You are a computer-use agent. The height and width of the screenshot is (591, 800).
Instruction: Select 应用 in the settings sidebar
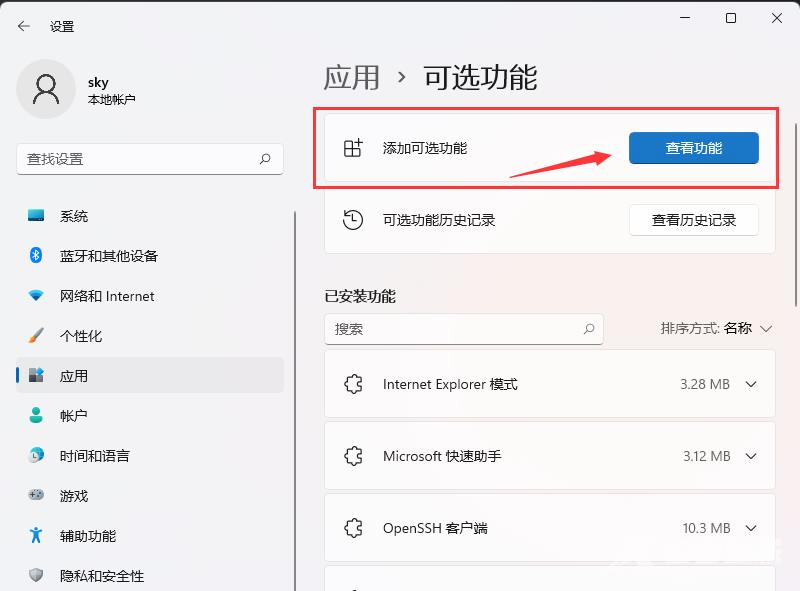[x=150, y=375]
